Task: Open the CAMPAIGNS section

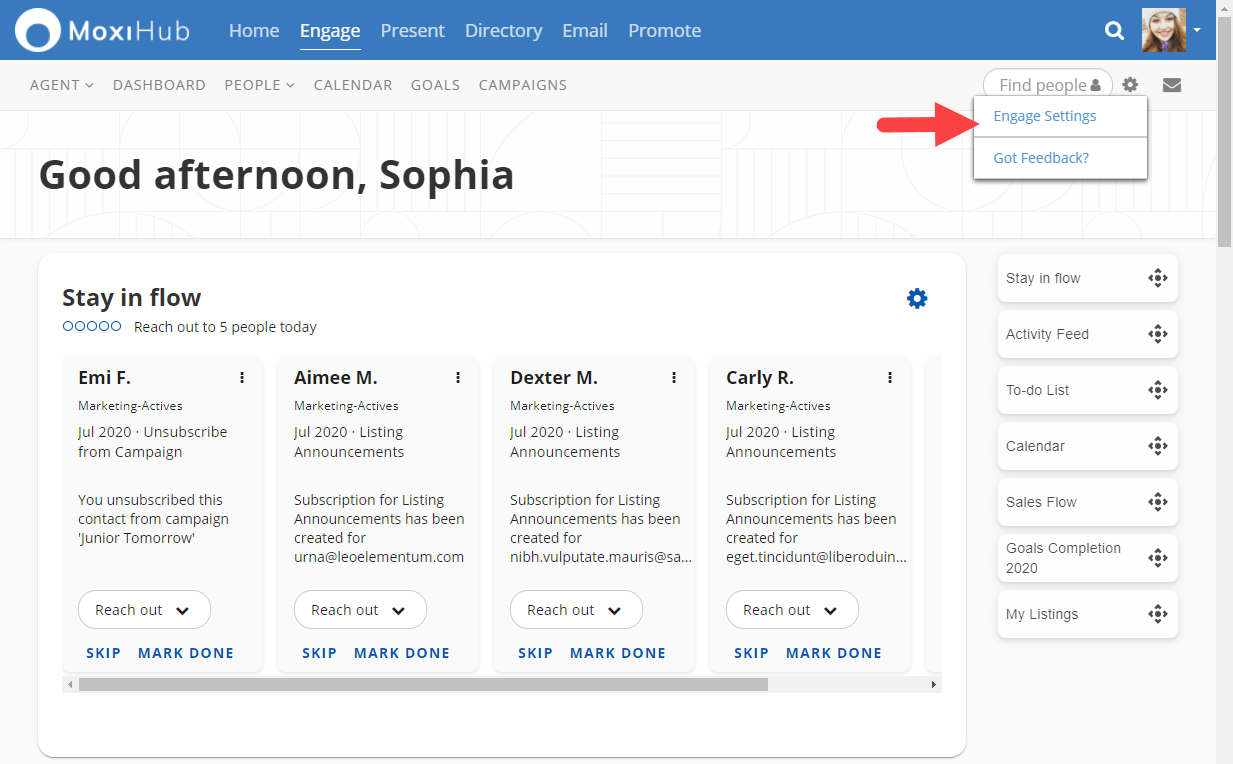Action: click(522, 85)
